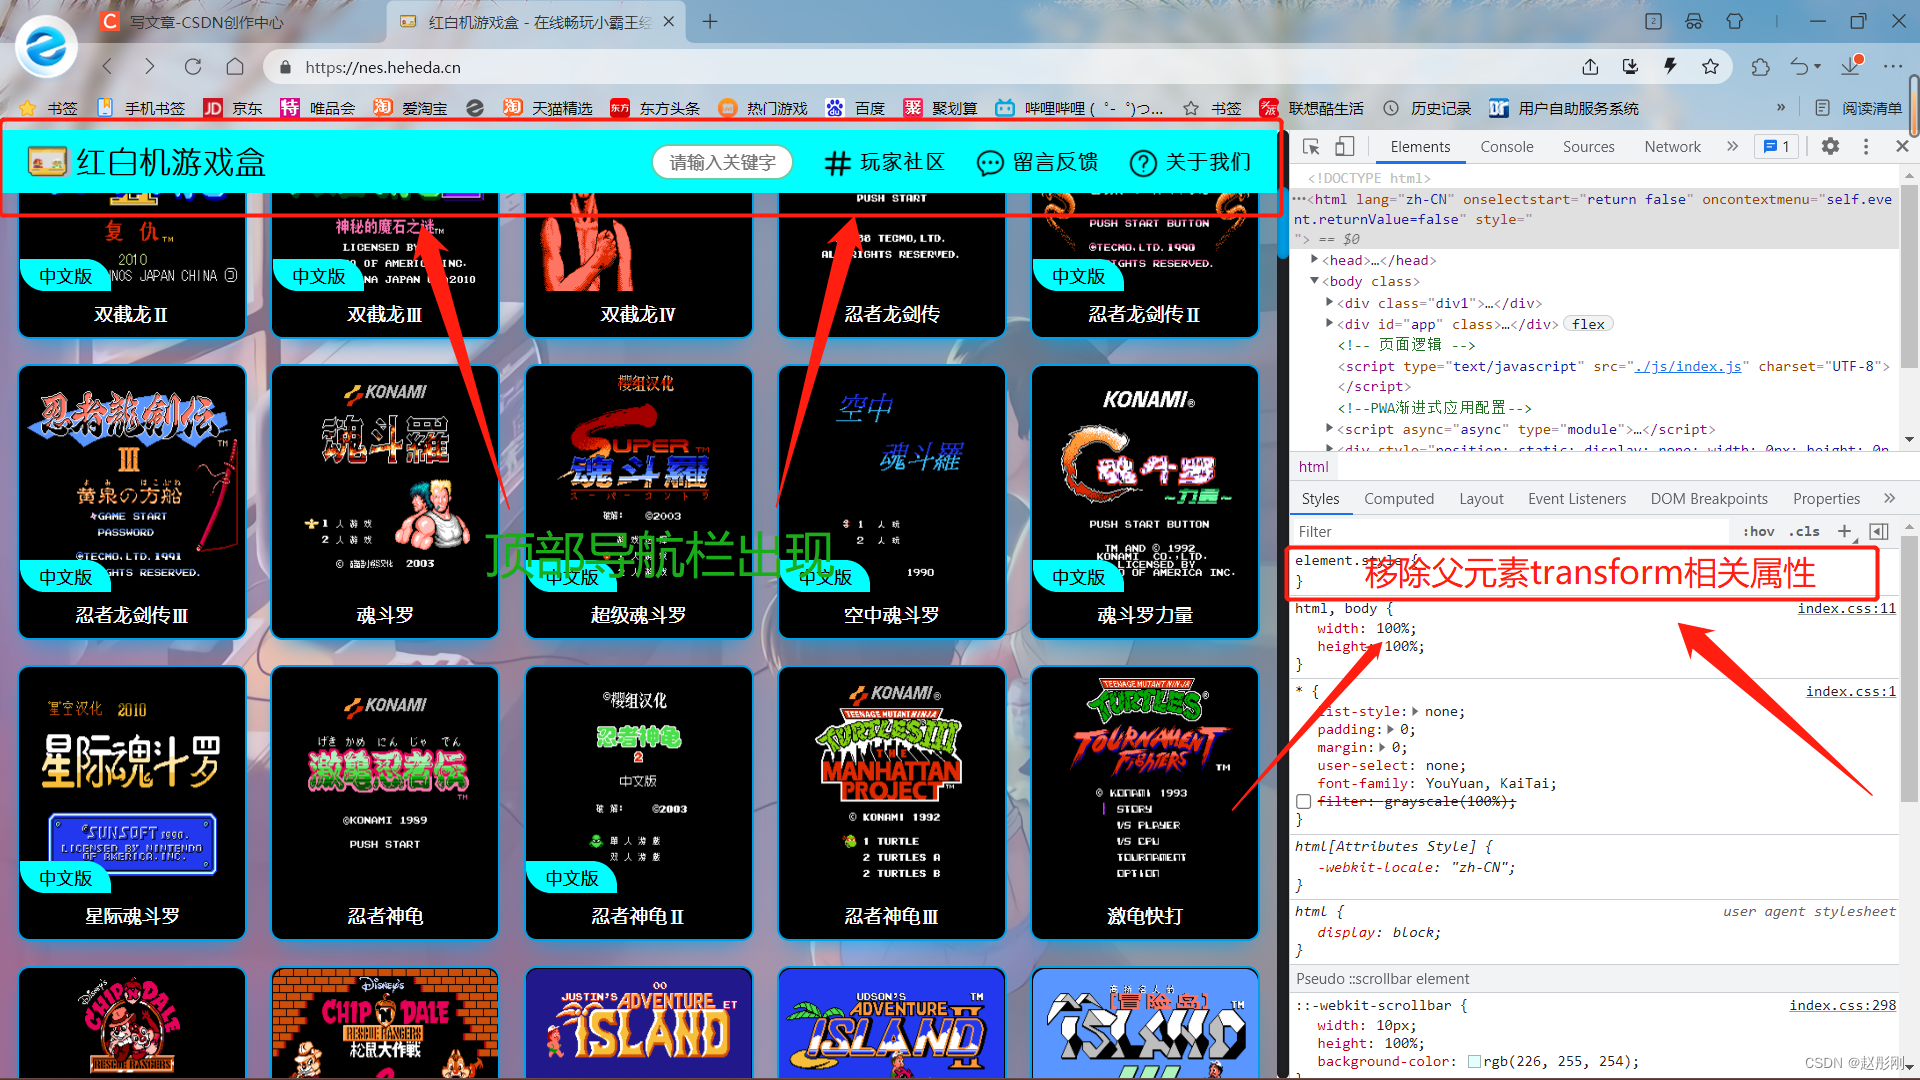Toggle the :hov element state button
This screenshot has height=1080, width=1920.
pos(1758,532)
